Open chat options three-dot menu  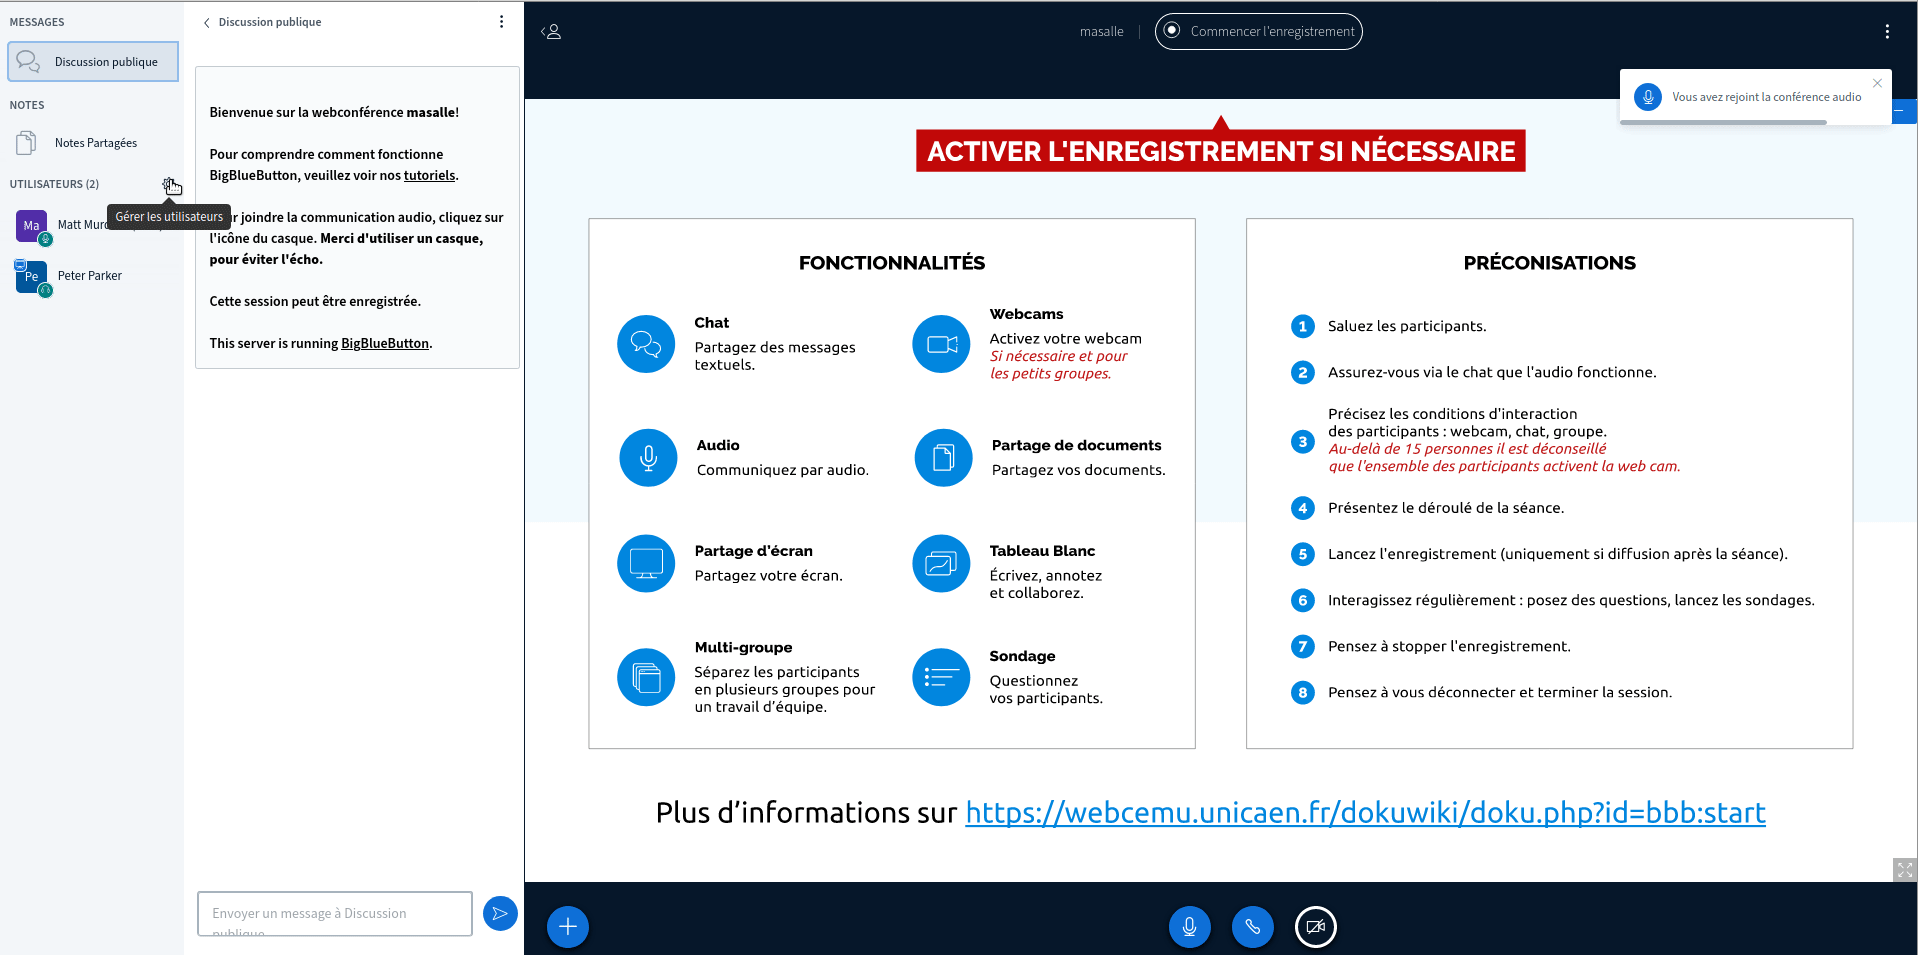pyautogui.click(x=501, y=22)
